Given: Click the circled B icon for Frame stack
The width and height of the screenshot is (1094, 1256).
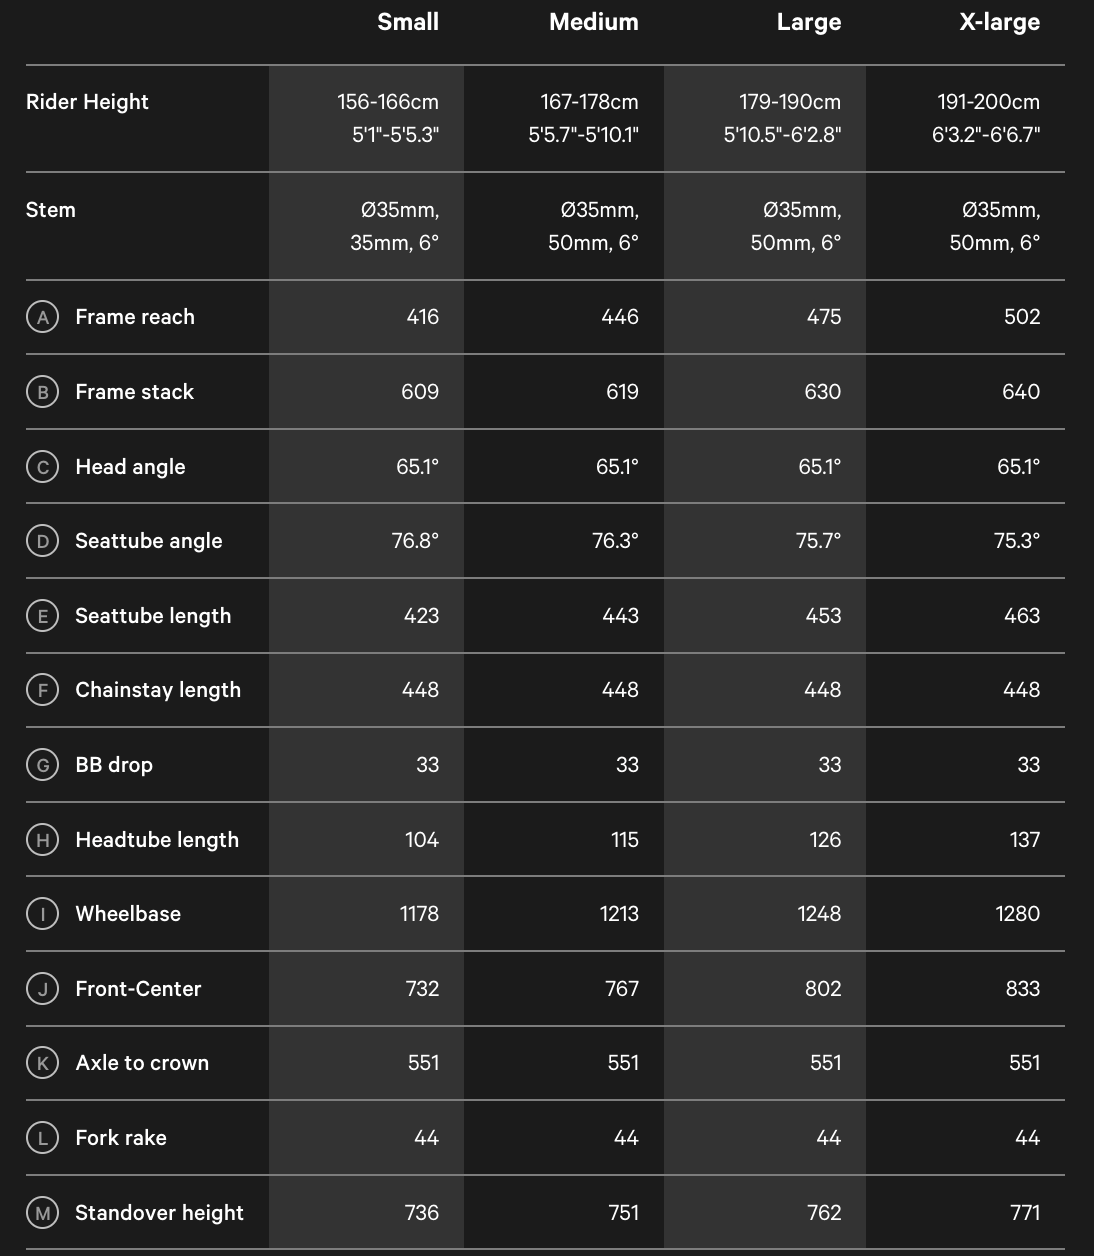Looking at the screenshot, I should click(x=42, y=392).
